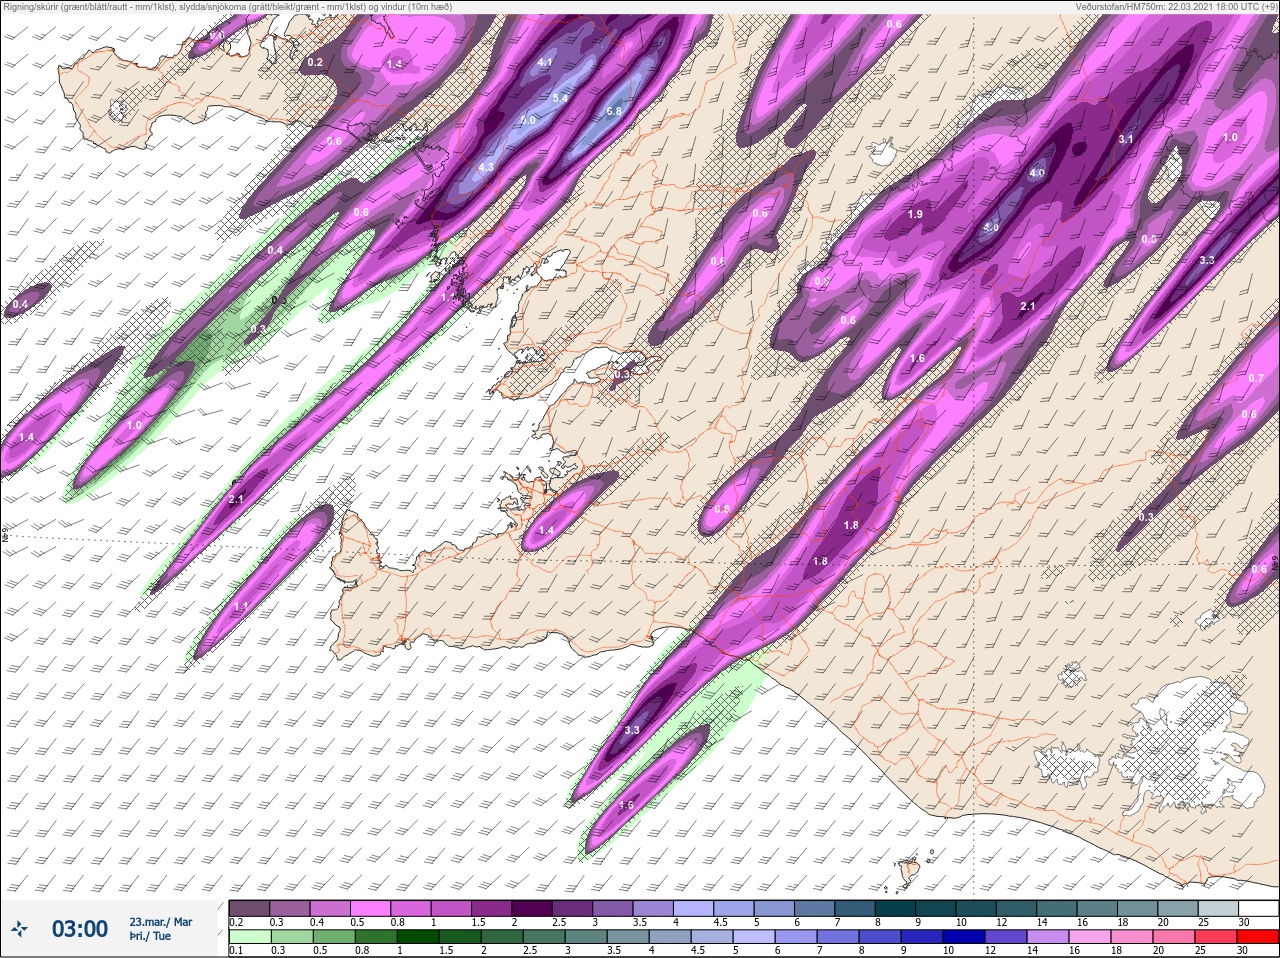Click the 4.1 precipitation value on the map

545,62
